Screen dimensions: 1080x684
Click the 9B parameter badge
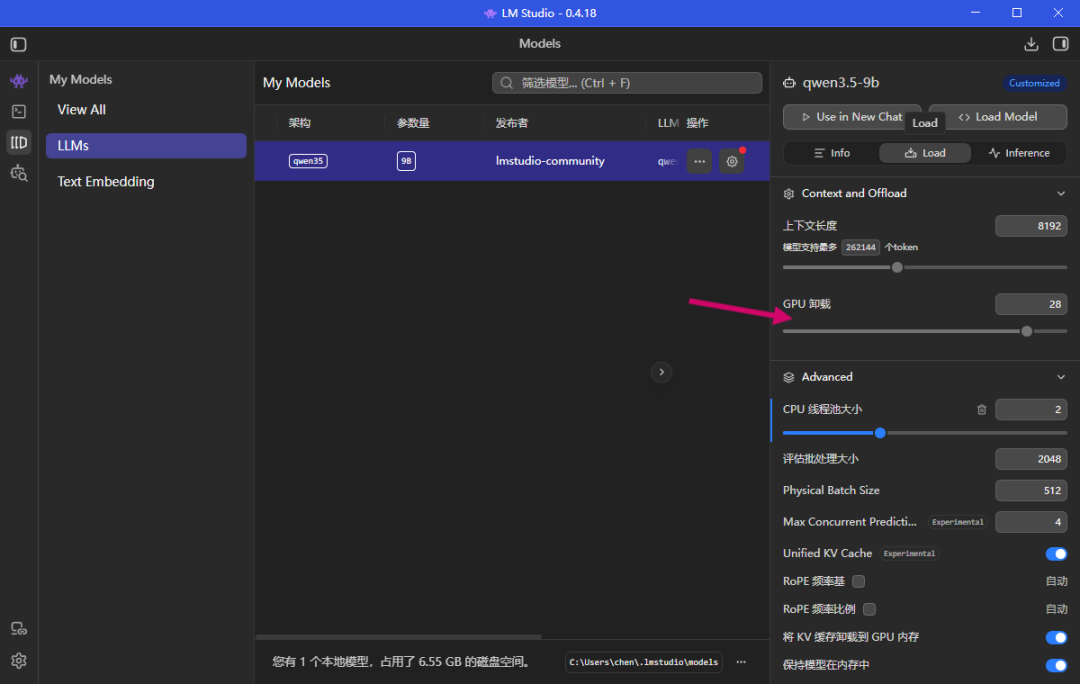click(406, 161)
